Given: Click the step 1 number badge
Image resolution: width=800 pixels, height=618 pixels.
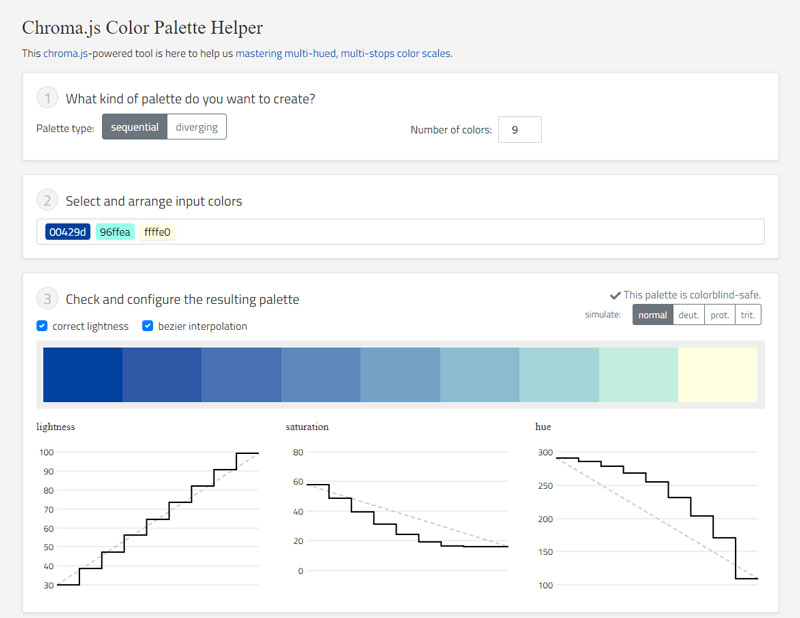Looking at the screenshot, I should [x=47, y=98].
